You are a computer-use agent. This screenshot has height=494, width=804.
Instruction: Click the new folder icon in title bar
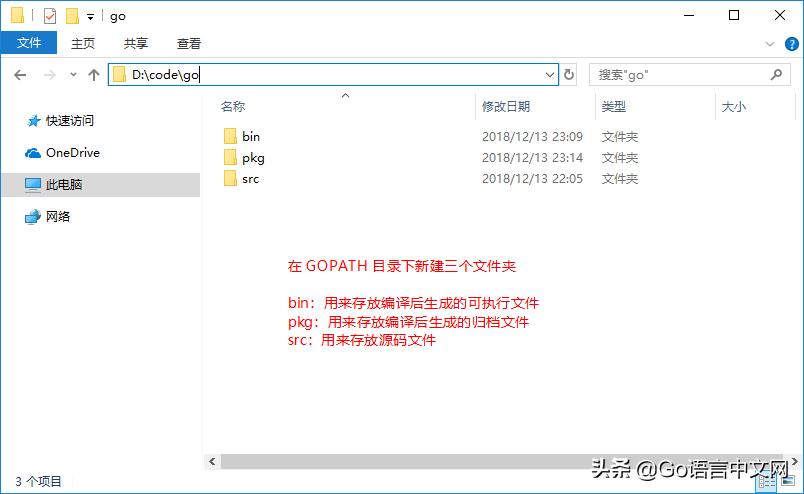[x=72, y=16]
